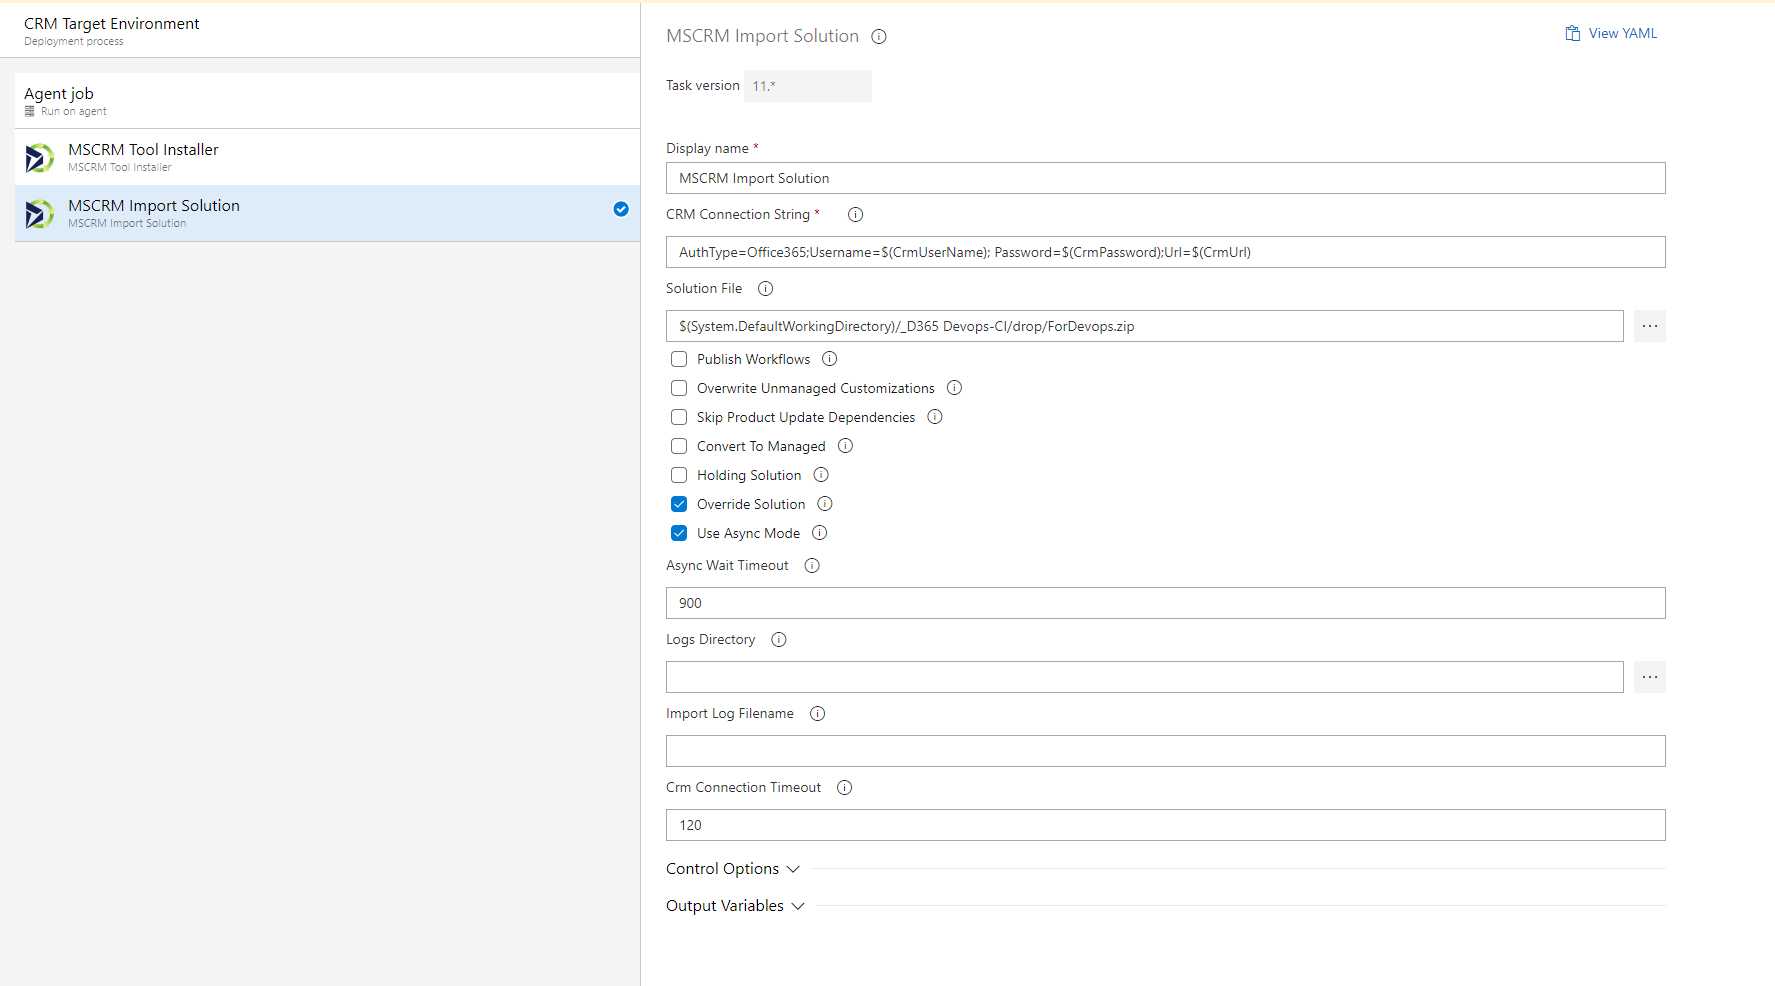1775x986 pixels.
Task: Show info about Override Solution
Action: (x=825, y=504)
